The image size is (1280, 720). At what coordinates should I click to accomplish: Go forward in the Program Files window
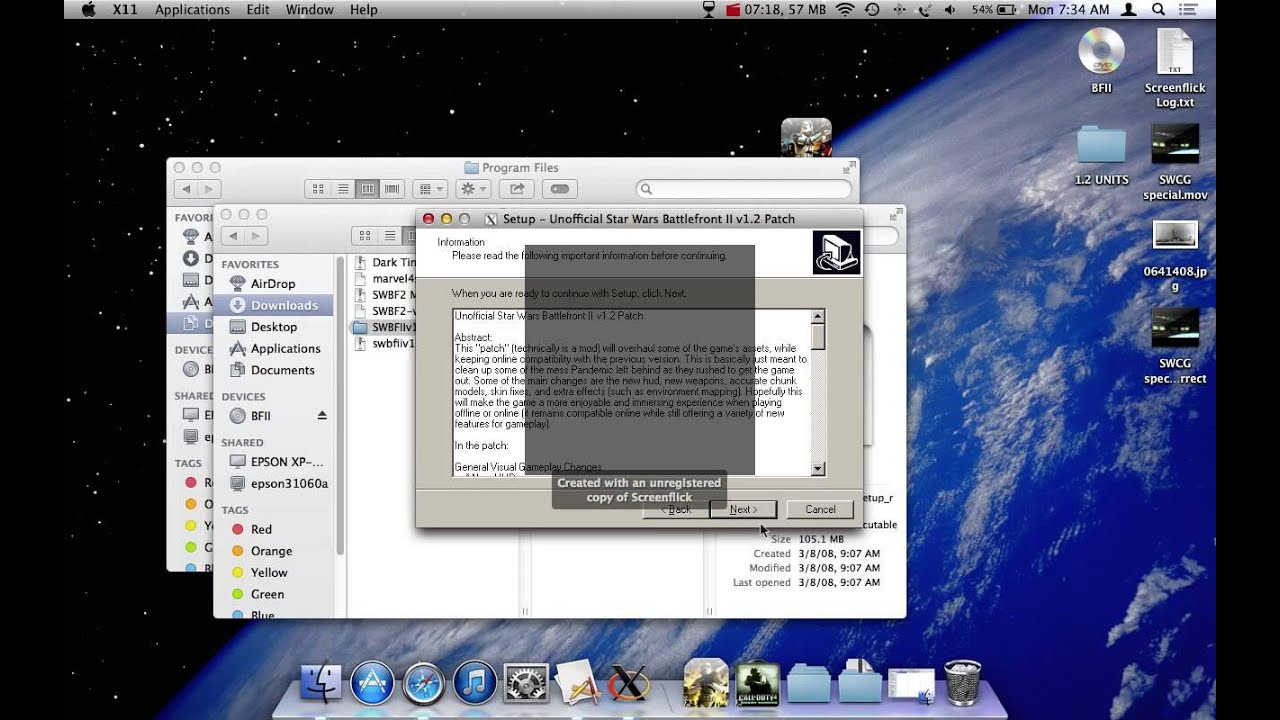[209, 188]
